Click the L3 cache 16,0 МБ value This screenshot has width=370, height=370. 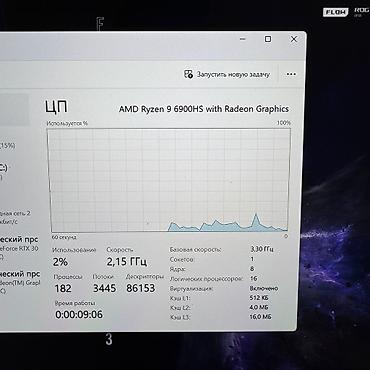(261, 317)
